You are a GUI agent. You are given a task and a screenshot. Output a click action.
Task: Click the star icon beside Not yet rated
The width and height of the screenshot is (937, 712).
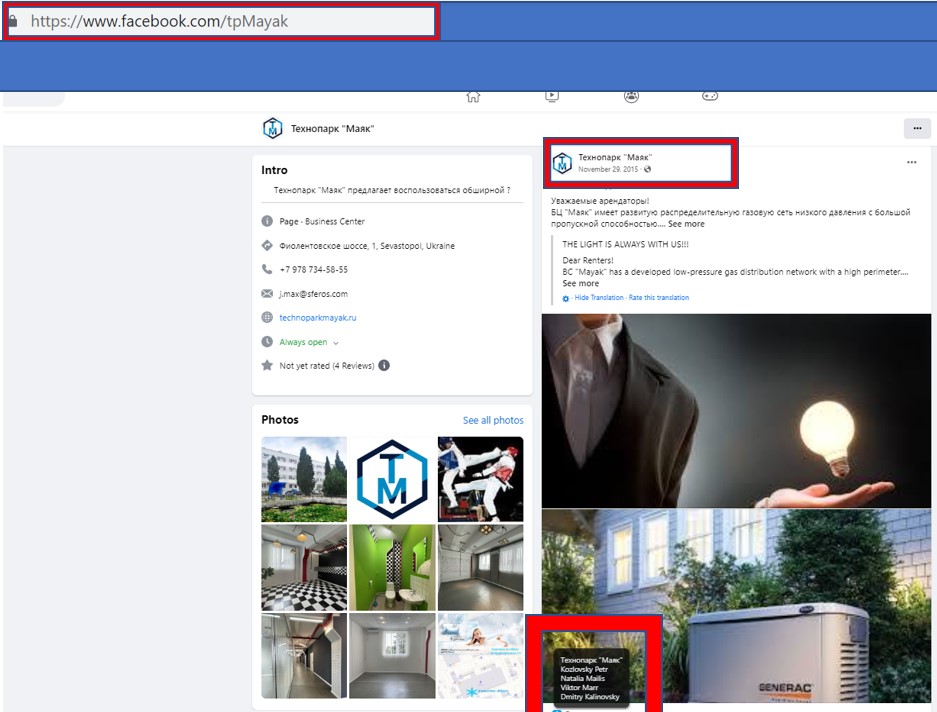pos(267,365)
